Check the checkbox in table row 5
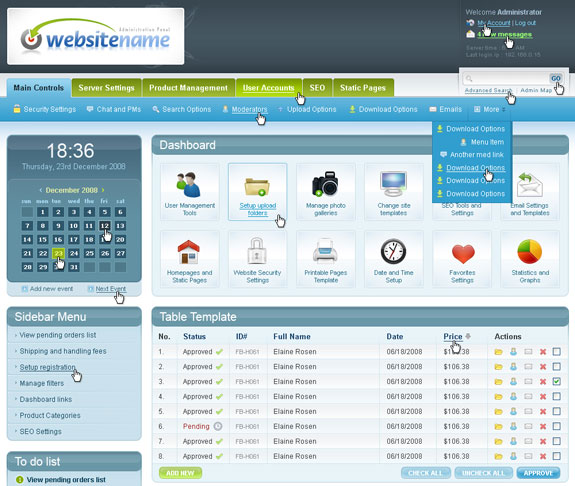This screenshot has height=486, width=575. click(x=556, y=412)
